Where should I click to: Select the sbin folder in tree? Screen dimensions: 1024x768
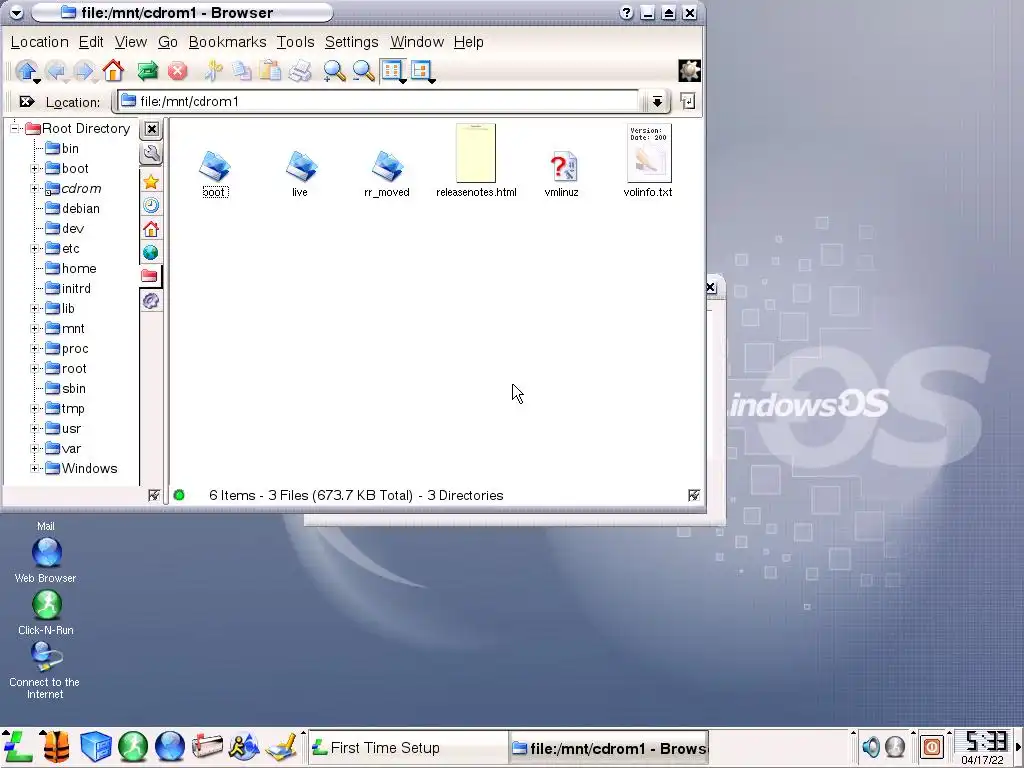tap(65, 389)
